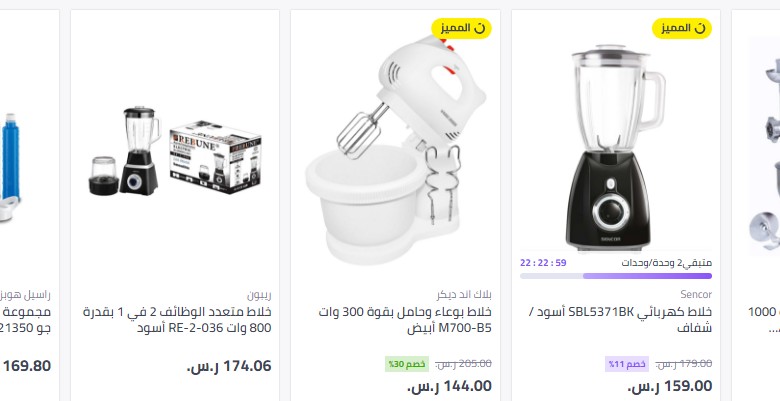Click the Sencor brand name
This screenshot has height=401, width=780.
tap(696, 295)
